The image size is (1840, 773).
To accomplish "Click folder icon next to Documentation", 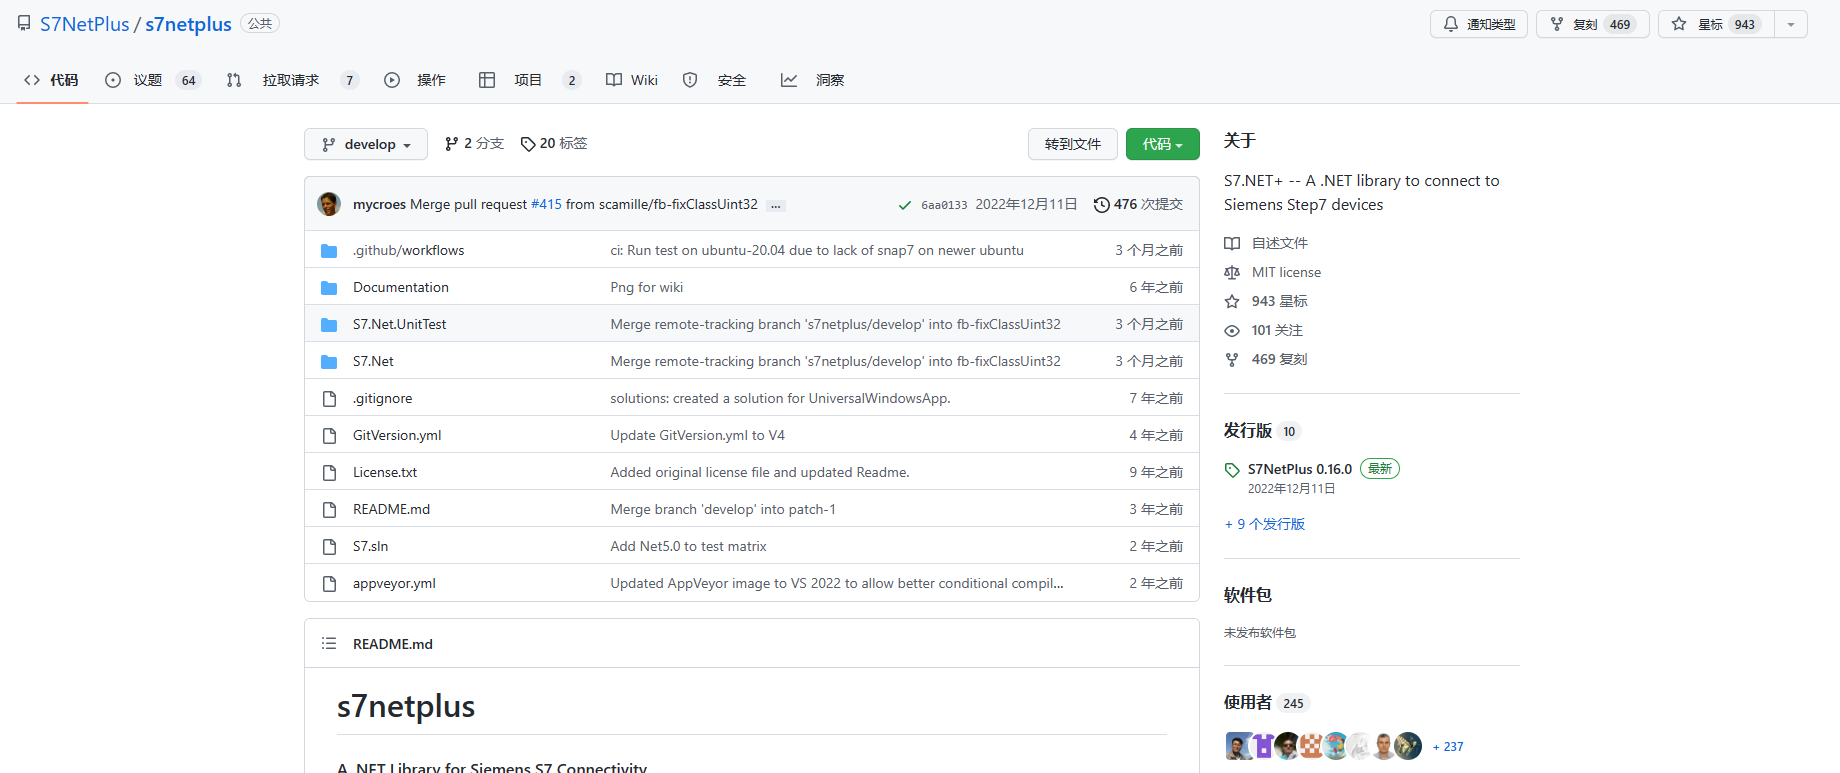I will 329,288.
